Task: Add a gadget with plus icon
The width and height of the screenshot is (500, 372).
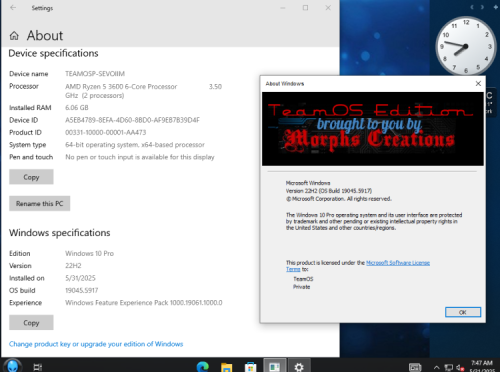Action: click(x=495, y=7)
